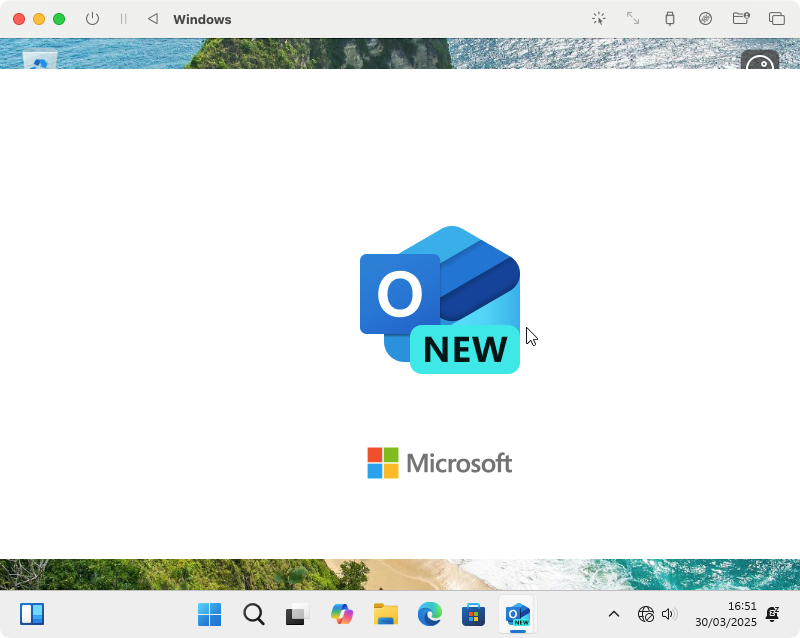Open Copilot from the taskbar

click(342, 614)
